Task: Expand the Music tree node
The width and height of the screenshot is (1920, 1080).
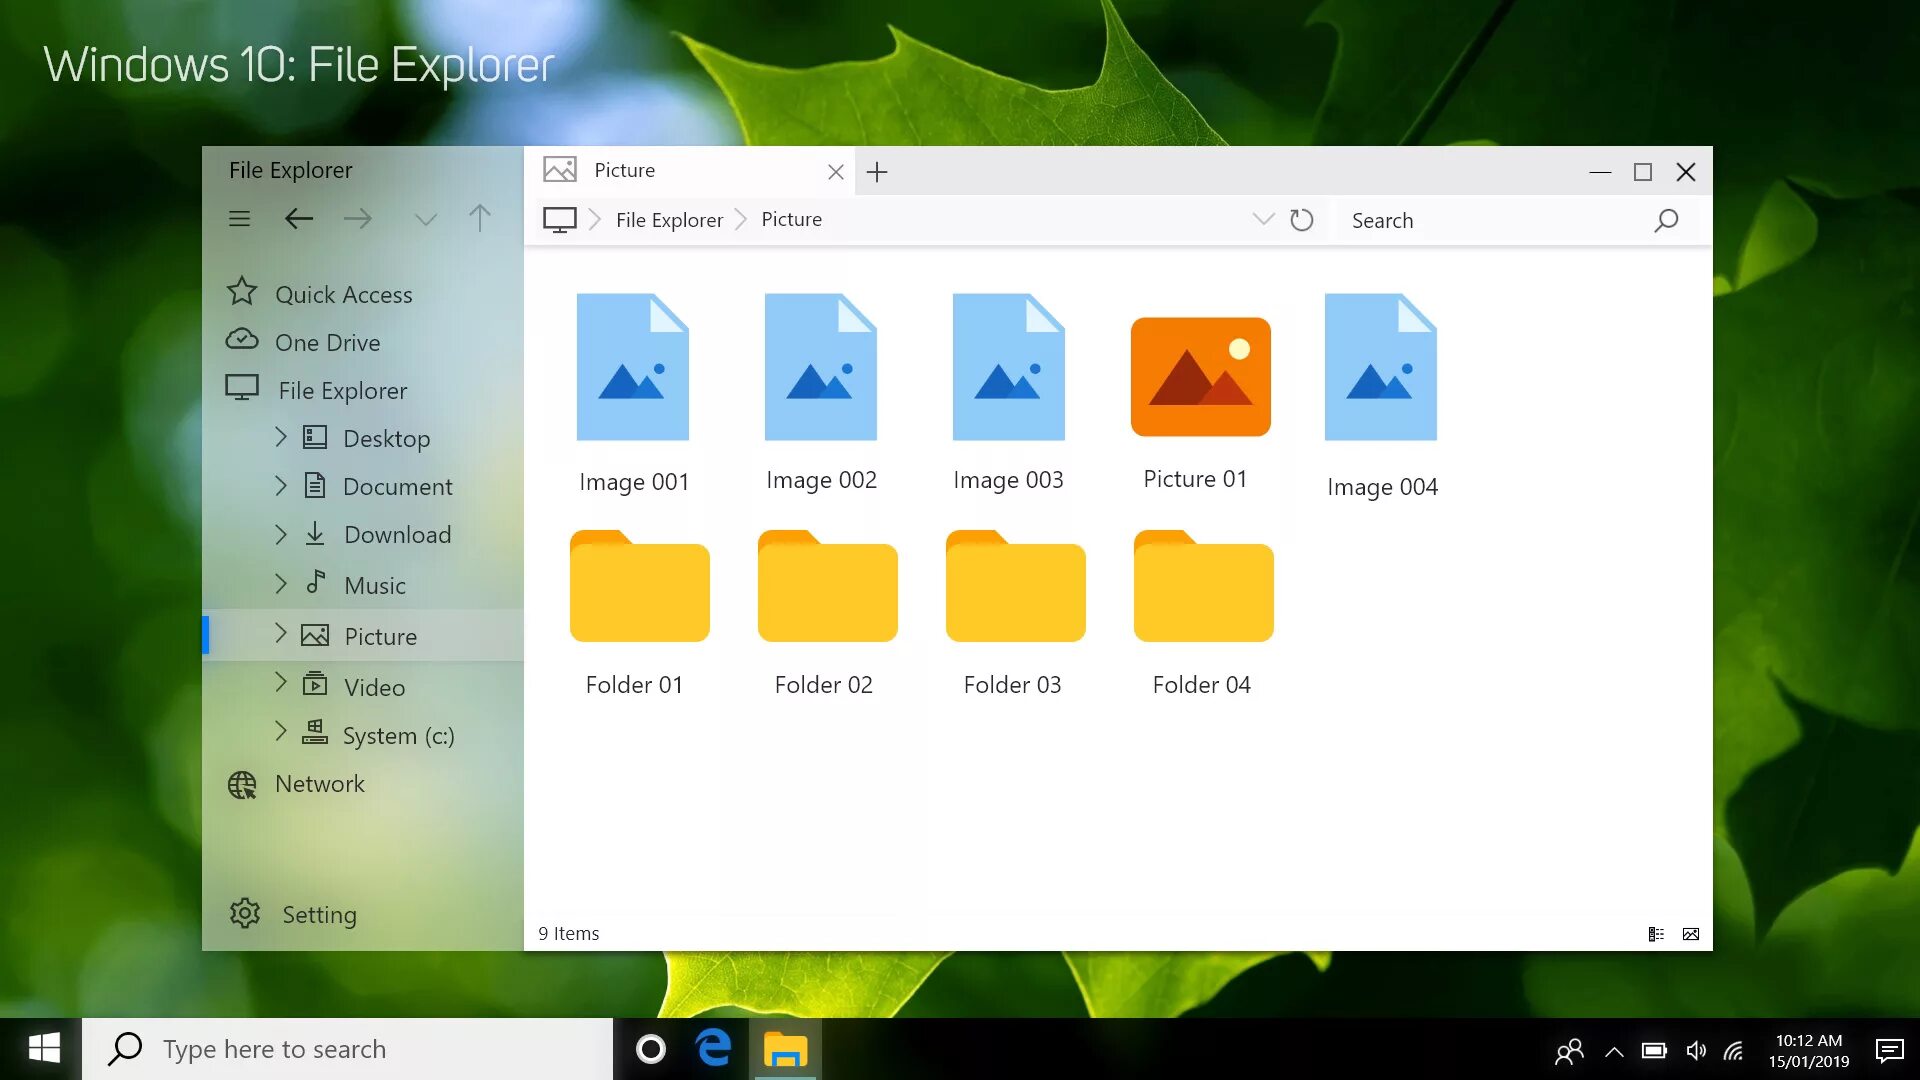Action: (x=281, y=584)
